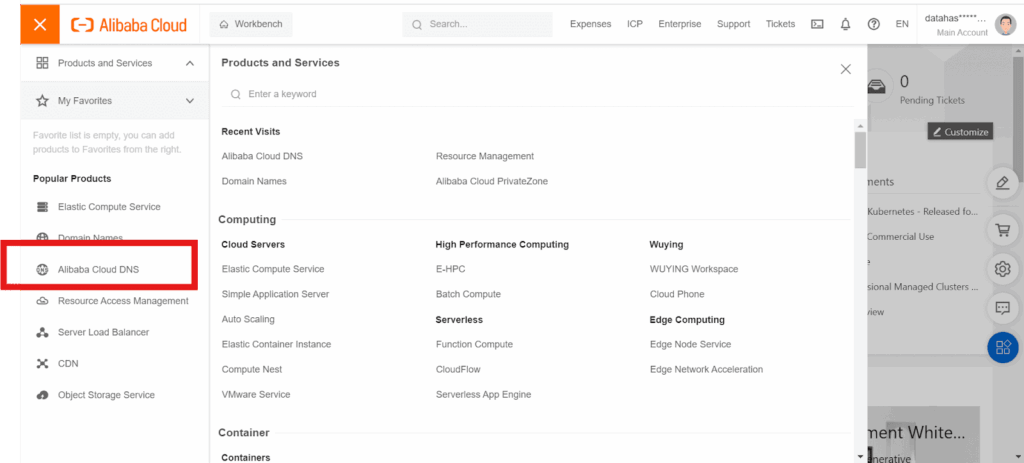
Task: Open the Support menu
Action: point(733,24)
